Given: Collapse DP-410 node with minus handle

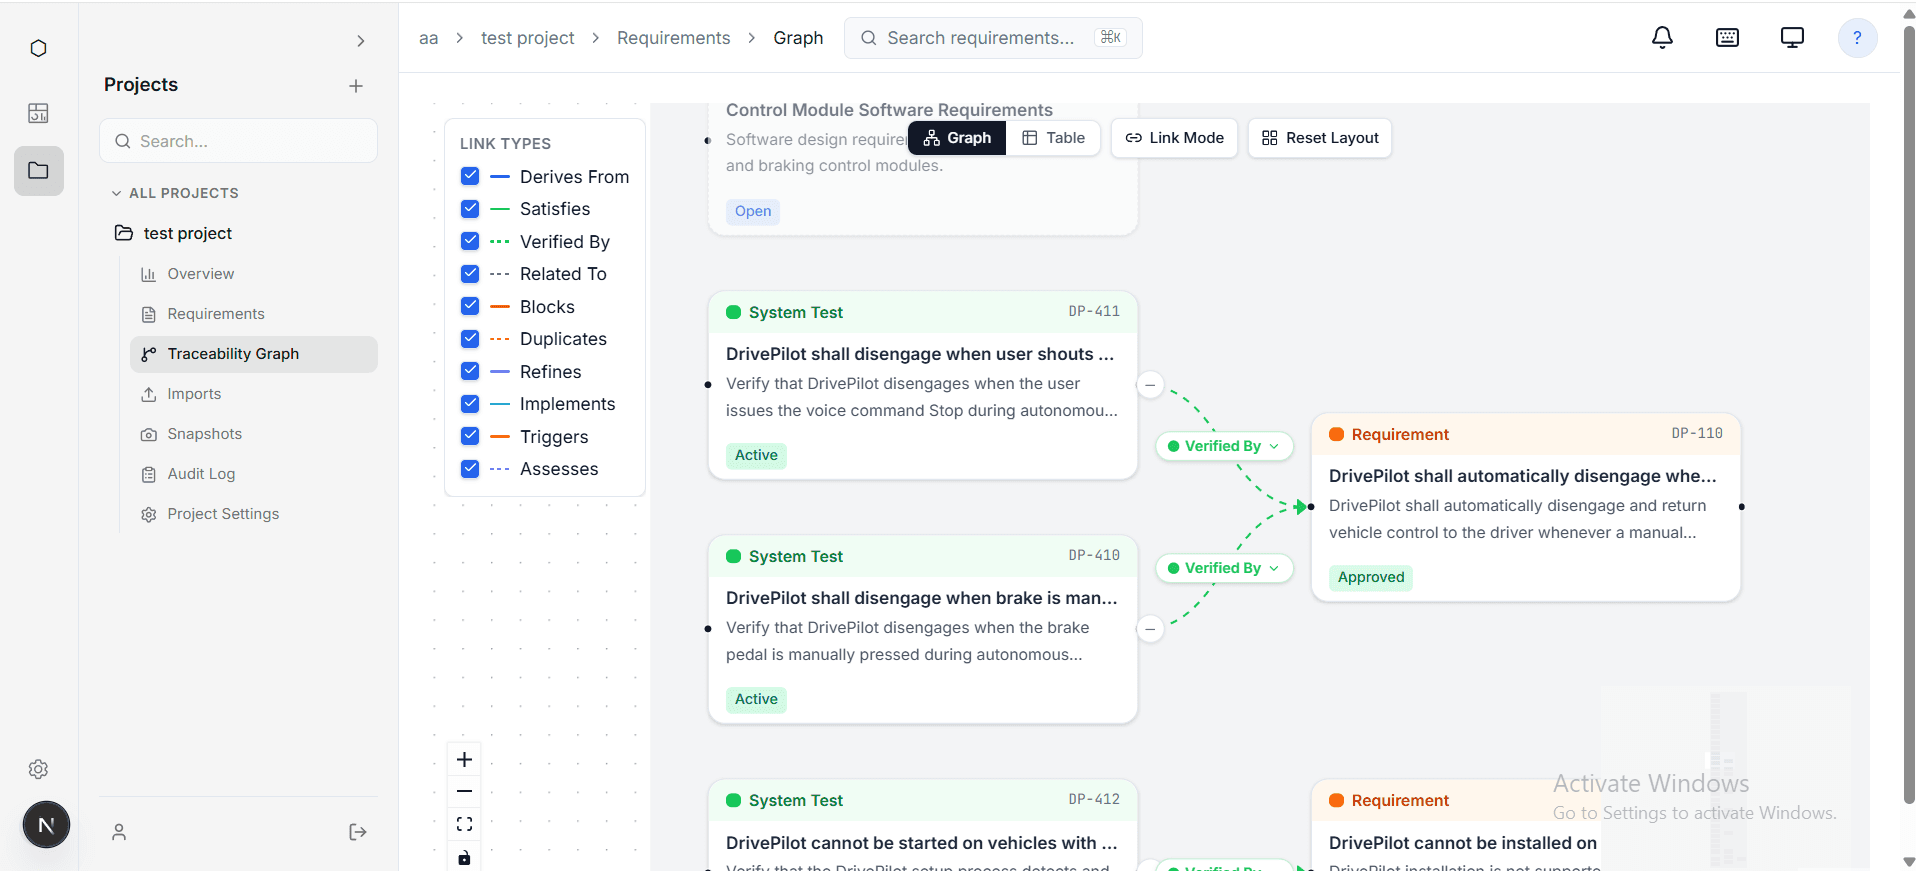Looking at the screenshot, I should tap(1150, 629).
